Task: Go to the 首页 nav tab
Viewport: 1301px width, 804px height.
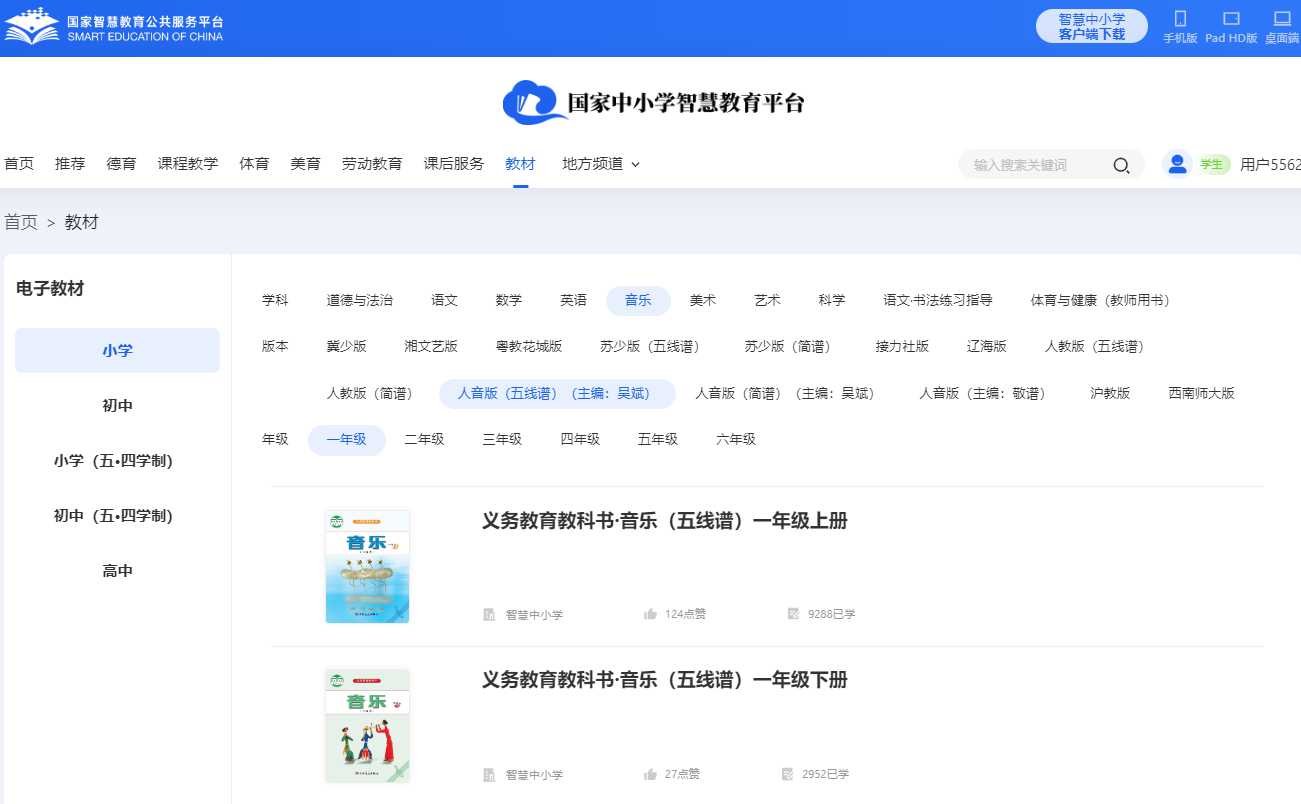Action: coord(19,164)
